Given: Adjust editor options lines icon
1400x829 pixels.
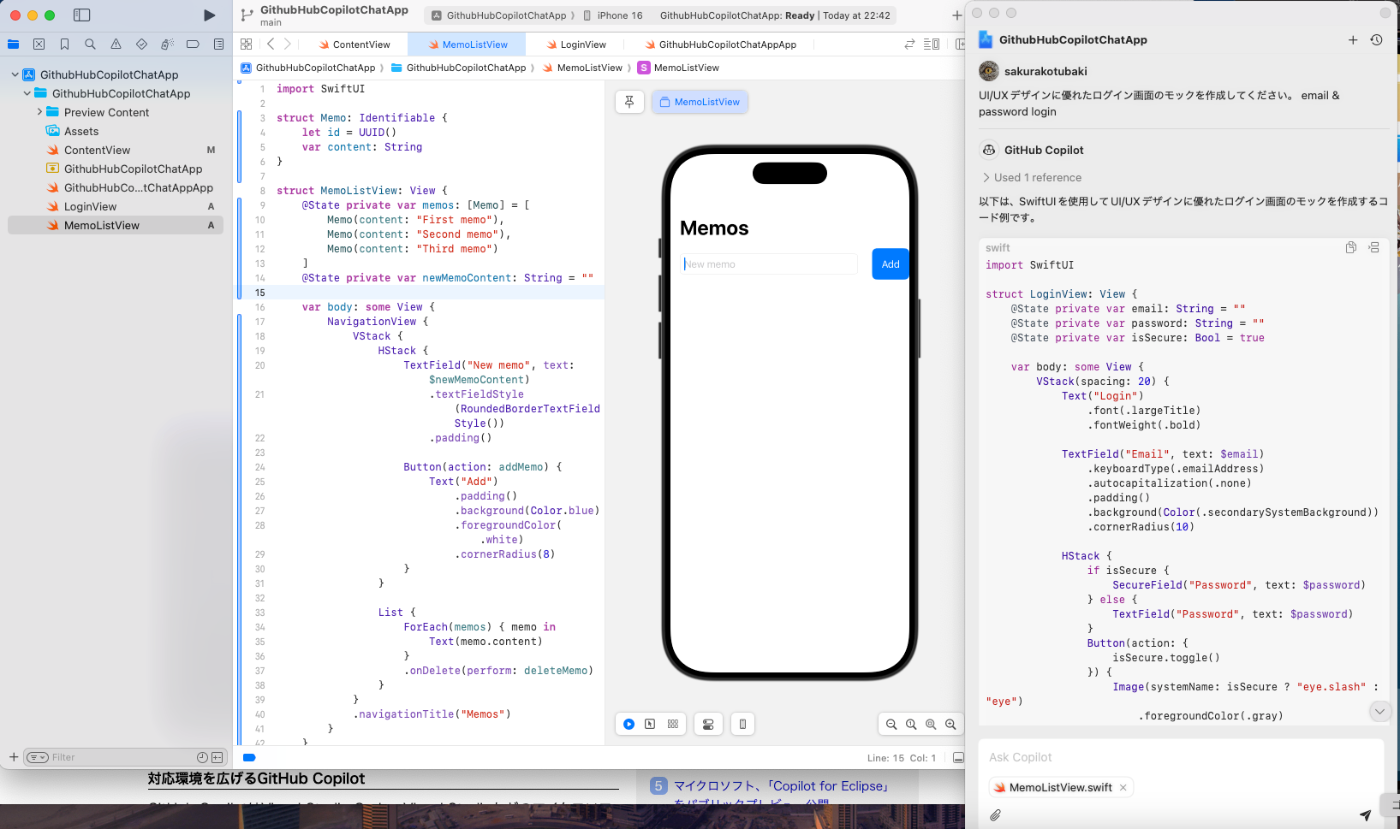Looking at the screenshot, I should (932, 44).
